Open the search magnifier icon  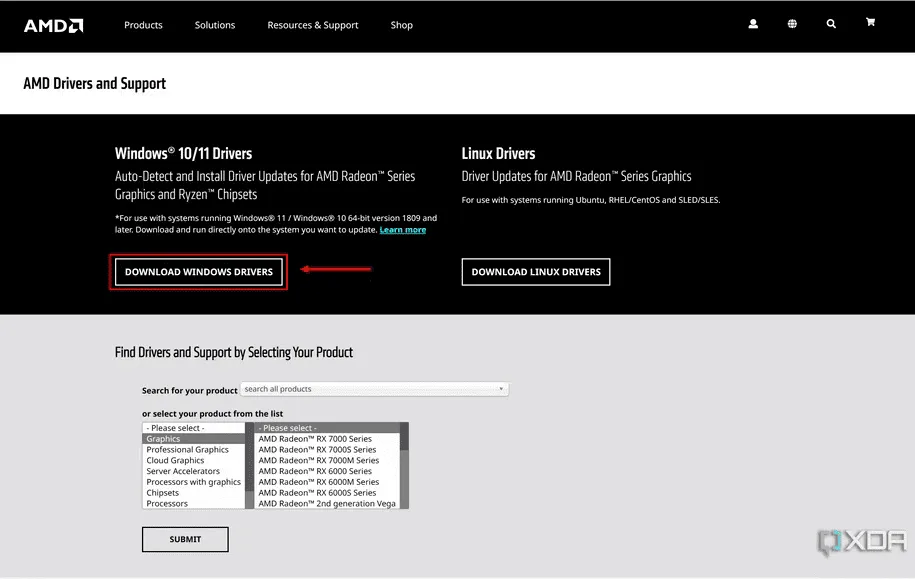tap(831, 24)
